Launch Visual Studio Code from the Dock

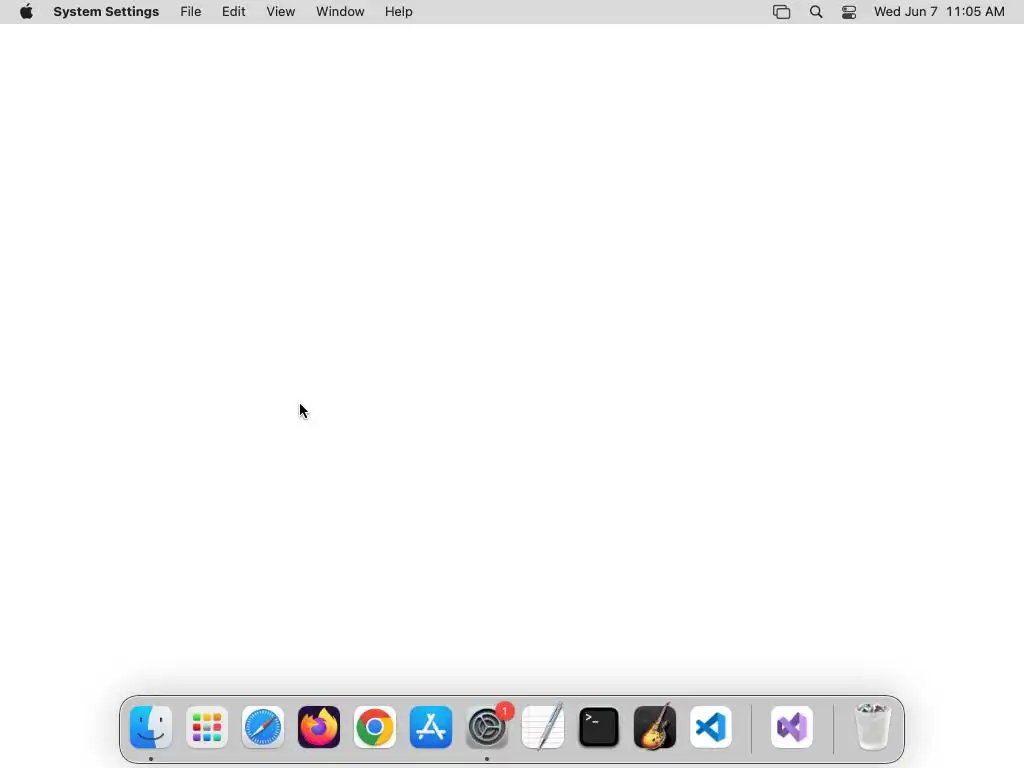(x=711, y=727)
